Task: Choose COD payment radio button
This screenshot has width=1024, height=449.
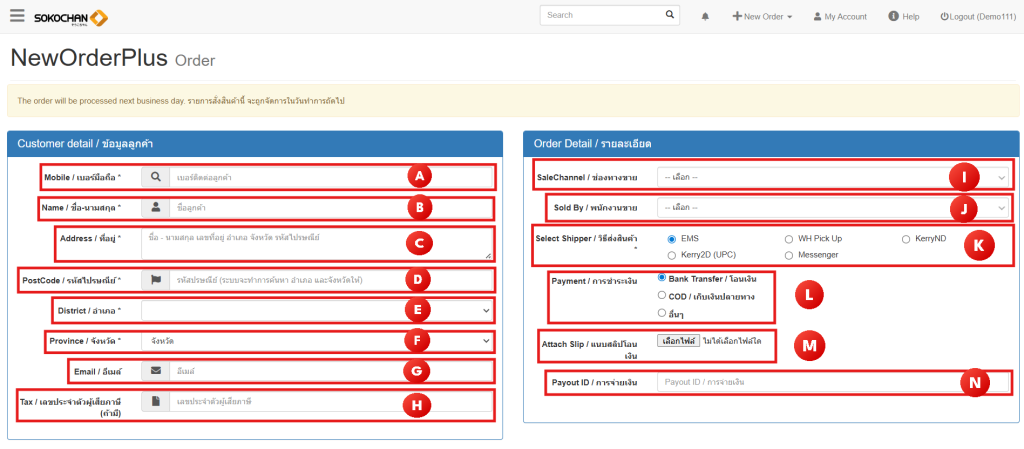Action: click(x=662, y=295)
